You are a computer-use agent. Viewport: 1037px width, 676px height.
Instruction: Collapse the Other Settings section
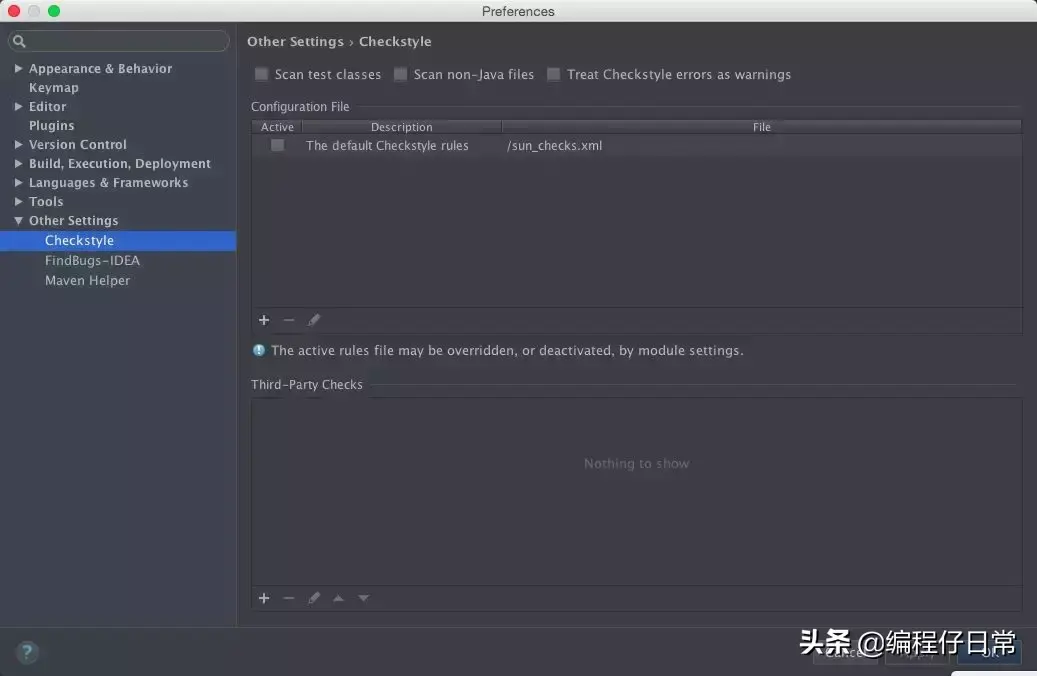(17, 220)
